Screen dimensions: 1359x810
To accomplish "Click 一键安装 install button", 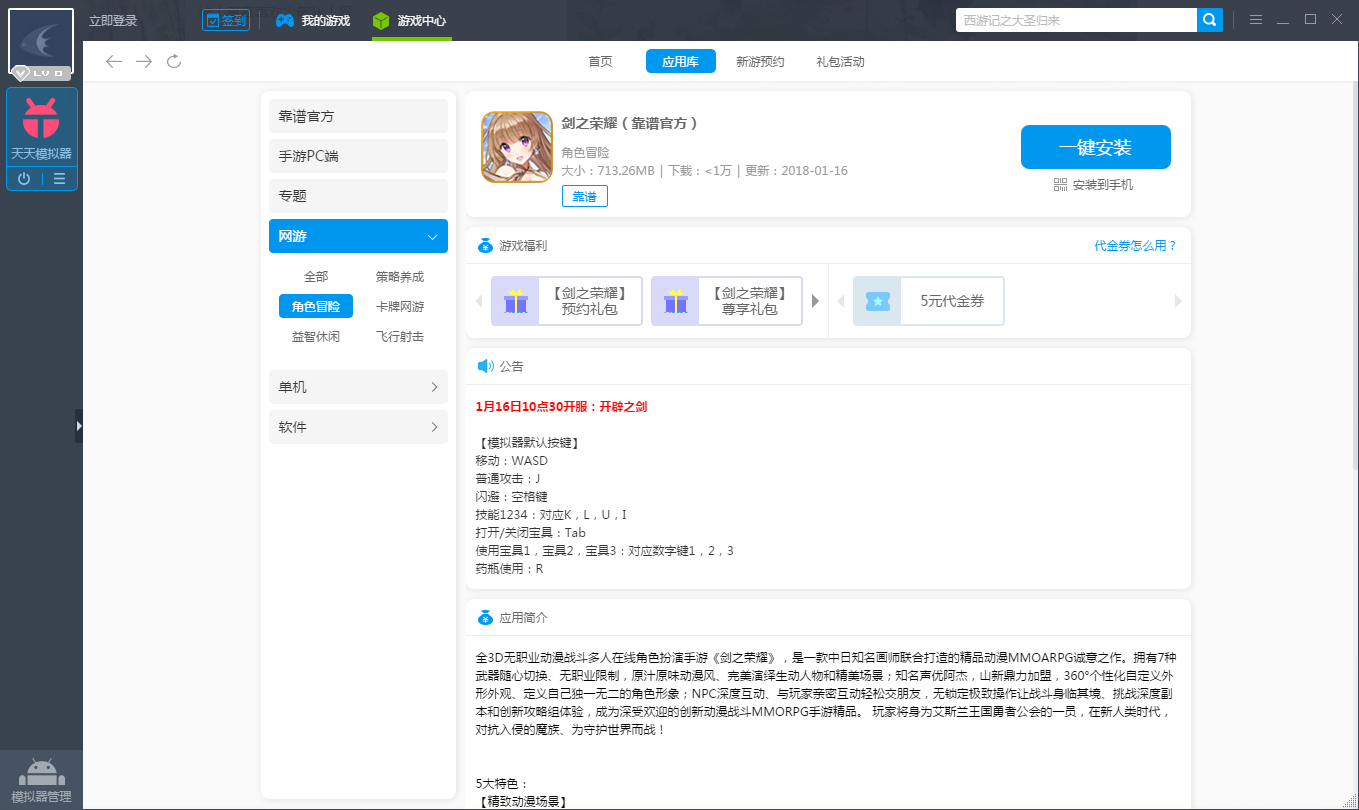I will (x=1095, y=147).
